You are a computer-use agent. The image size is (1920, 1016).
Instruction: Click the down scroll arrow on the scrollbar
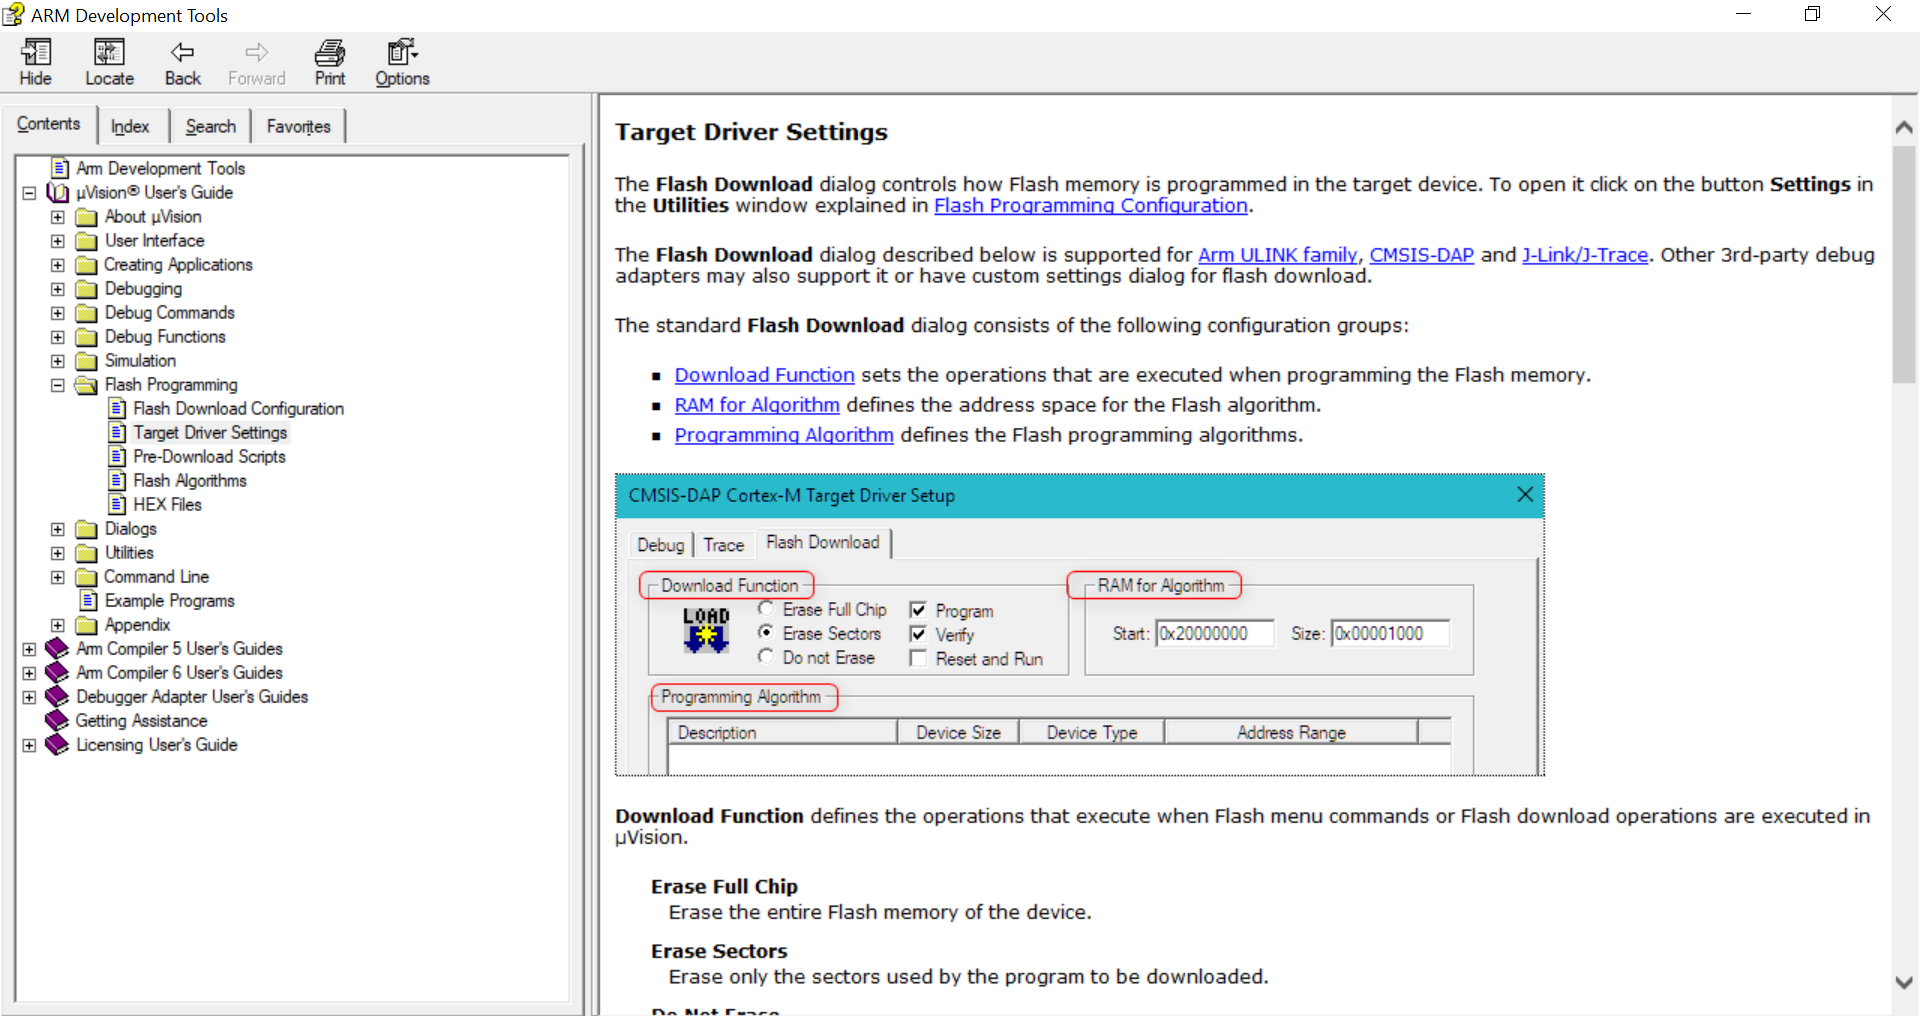click(x=1905, y=981)
